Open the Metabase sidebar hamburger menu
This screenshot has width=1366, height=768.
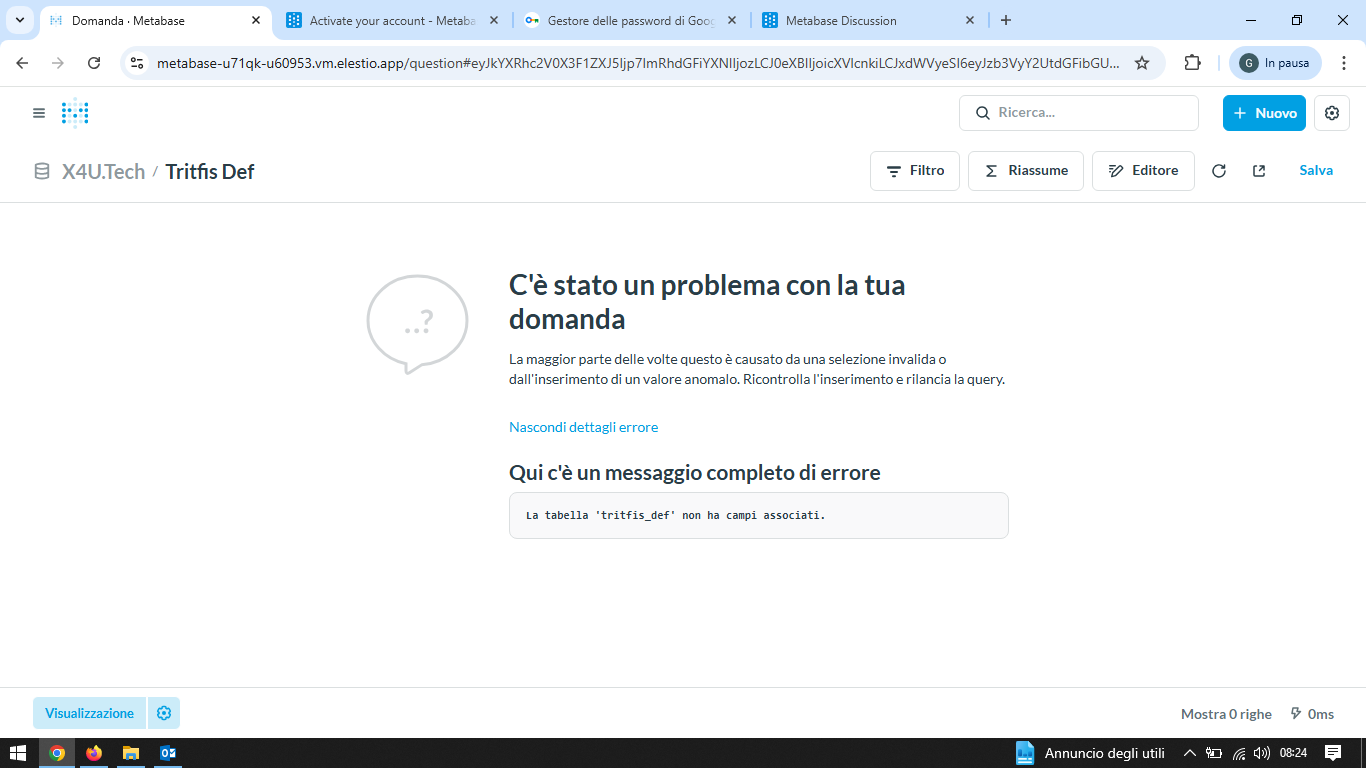click(x=39, y=113)
